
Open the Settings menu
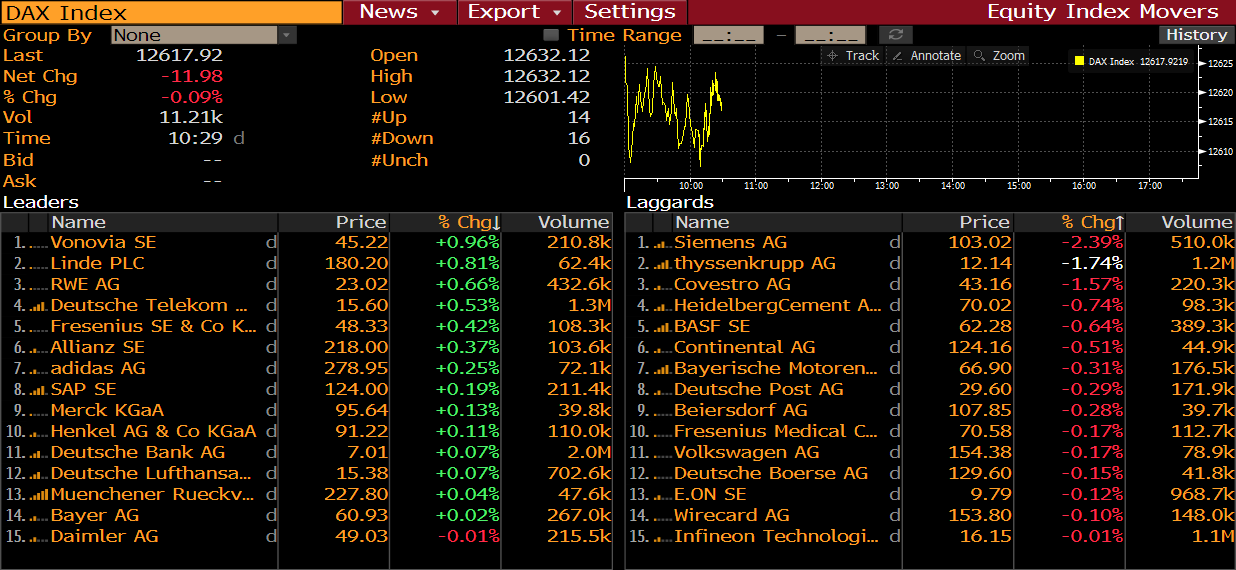tap(629, 12)
